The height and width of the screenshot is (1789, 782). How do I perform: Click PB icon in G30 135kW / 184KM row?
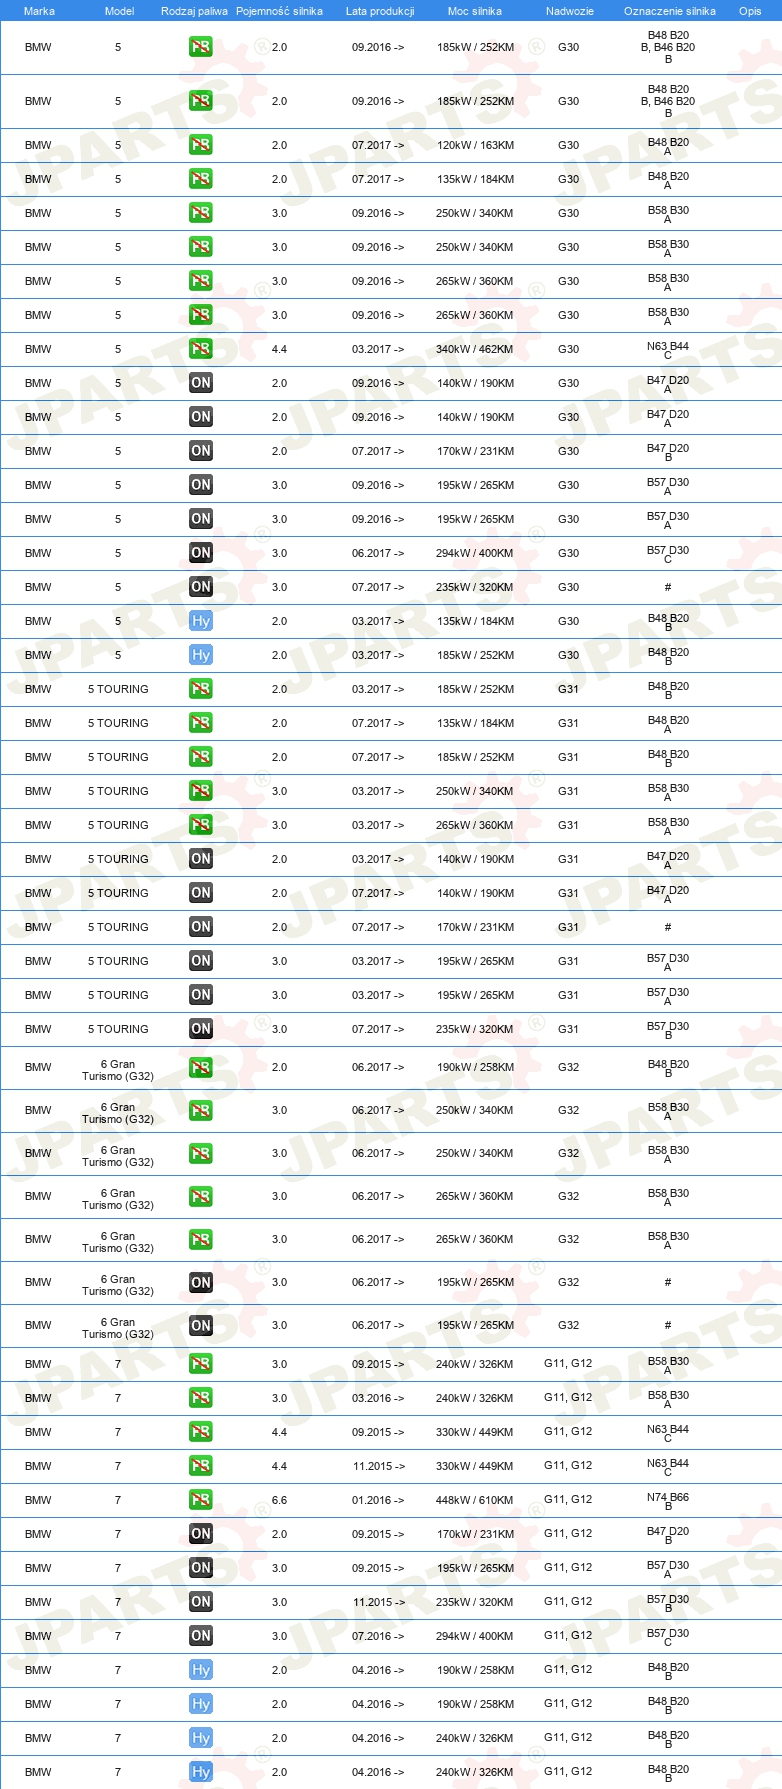coord(201,179)
